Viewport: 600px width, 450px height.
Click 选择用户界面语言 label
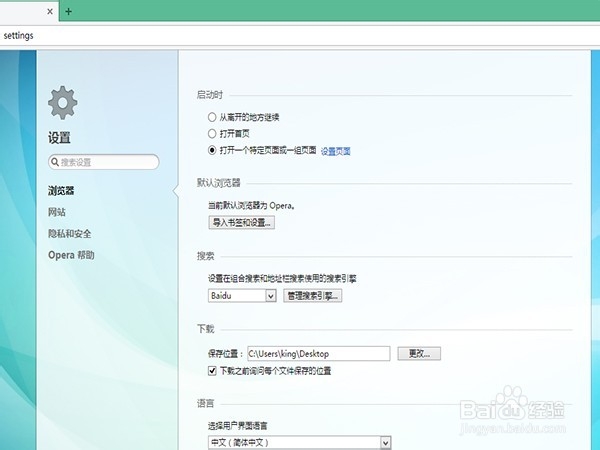coord(238,426)
